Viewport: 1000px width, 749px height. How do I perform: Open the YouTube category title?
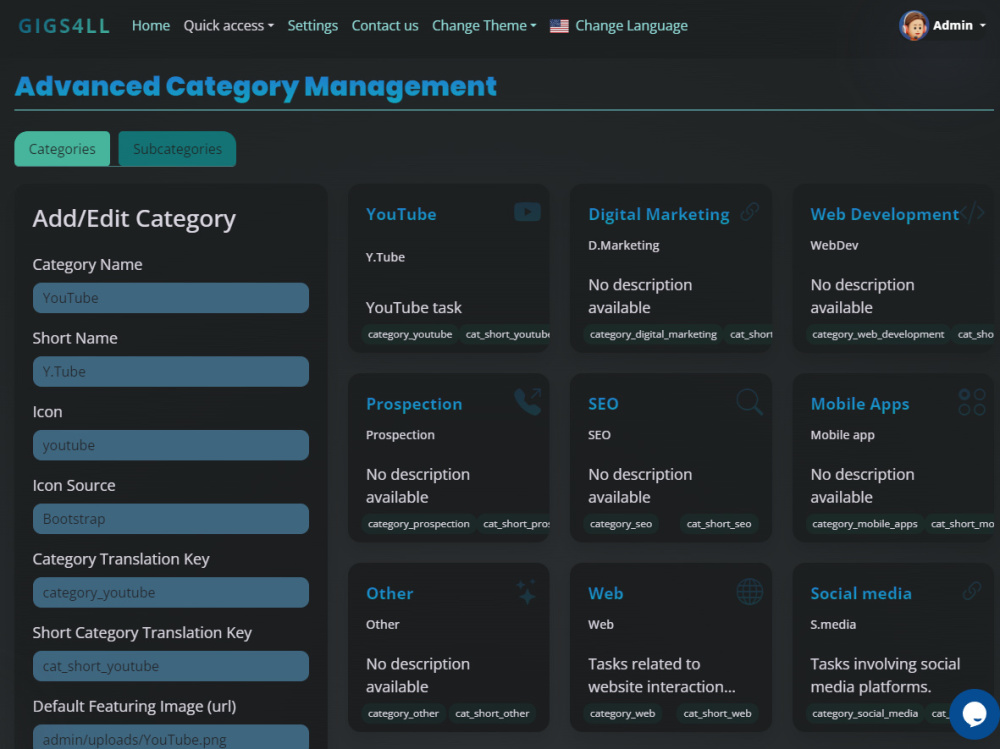tap(401, 214)
